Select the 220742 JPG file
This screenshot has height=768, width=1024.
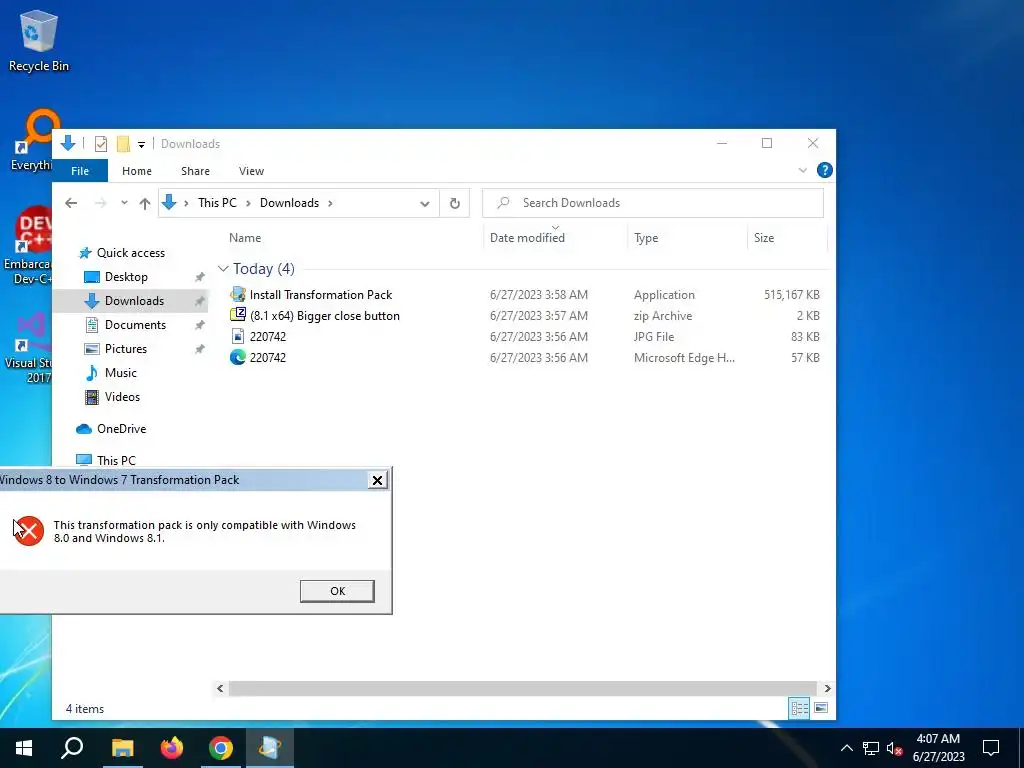268,337
